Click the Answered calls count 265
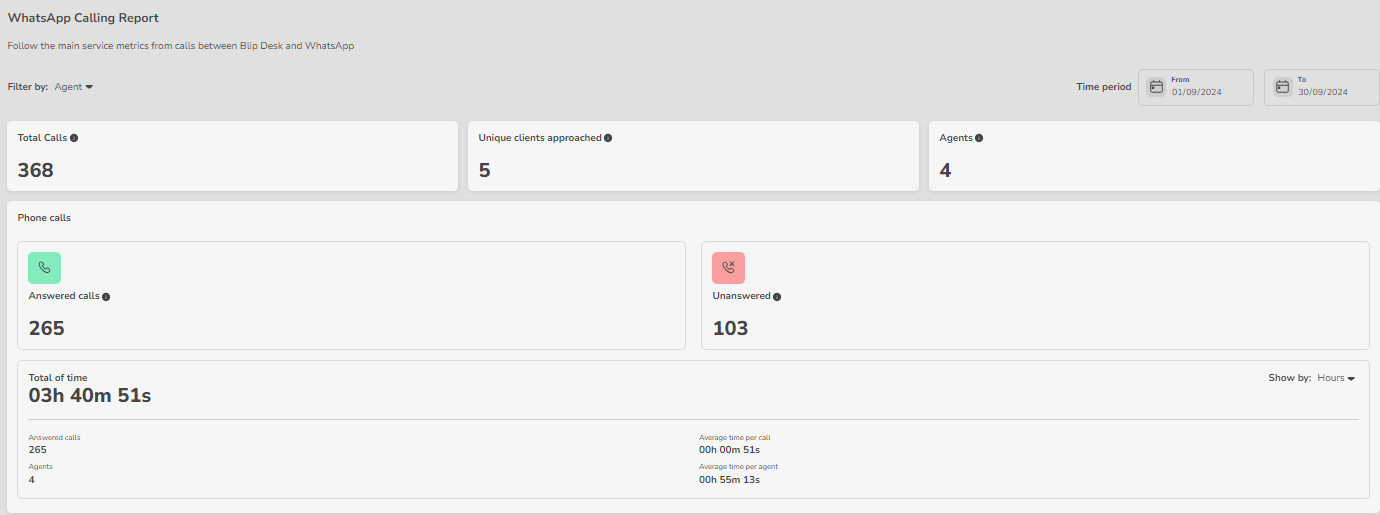Image resolution: width=1380 pixels, height=515 pixels. [x=47, y=328]
